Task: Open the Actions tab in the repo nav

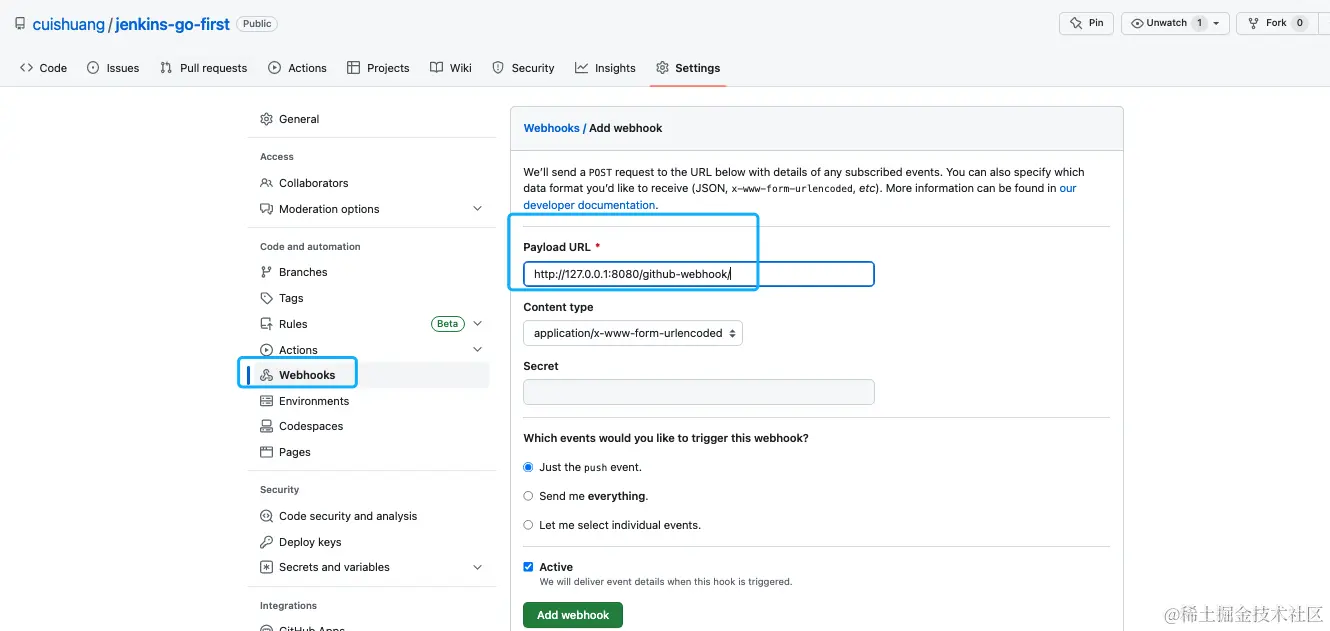Action: click(297, 68)
